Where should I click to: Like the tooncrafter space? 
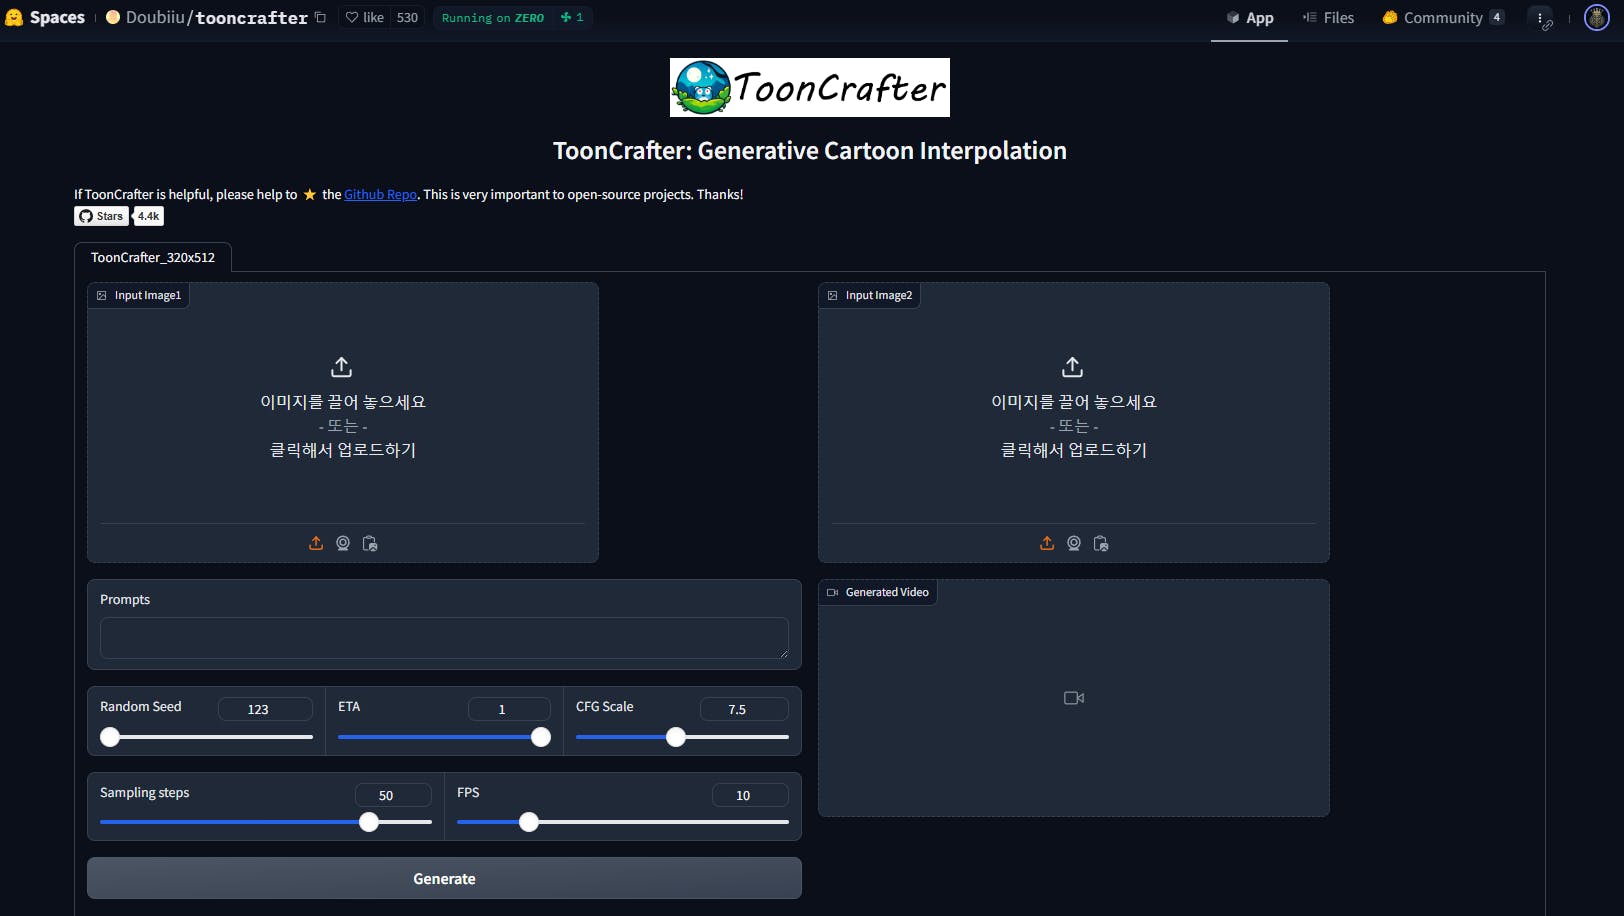(x=365, y=17)
